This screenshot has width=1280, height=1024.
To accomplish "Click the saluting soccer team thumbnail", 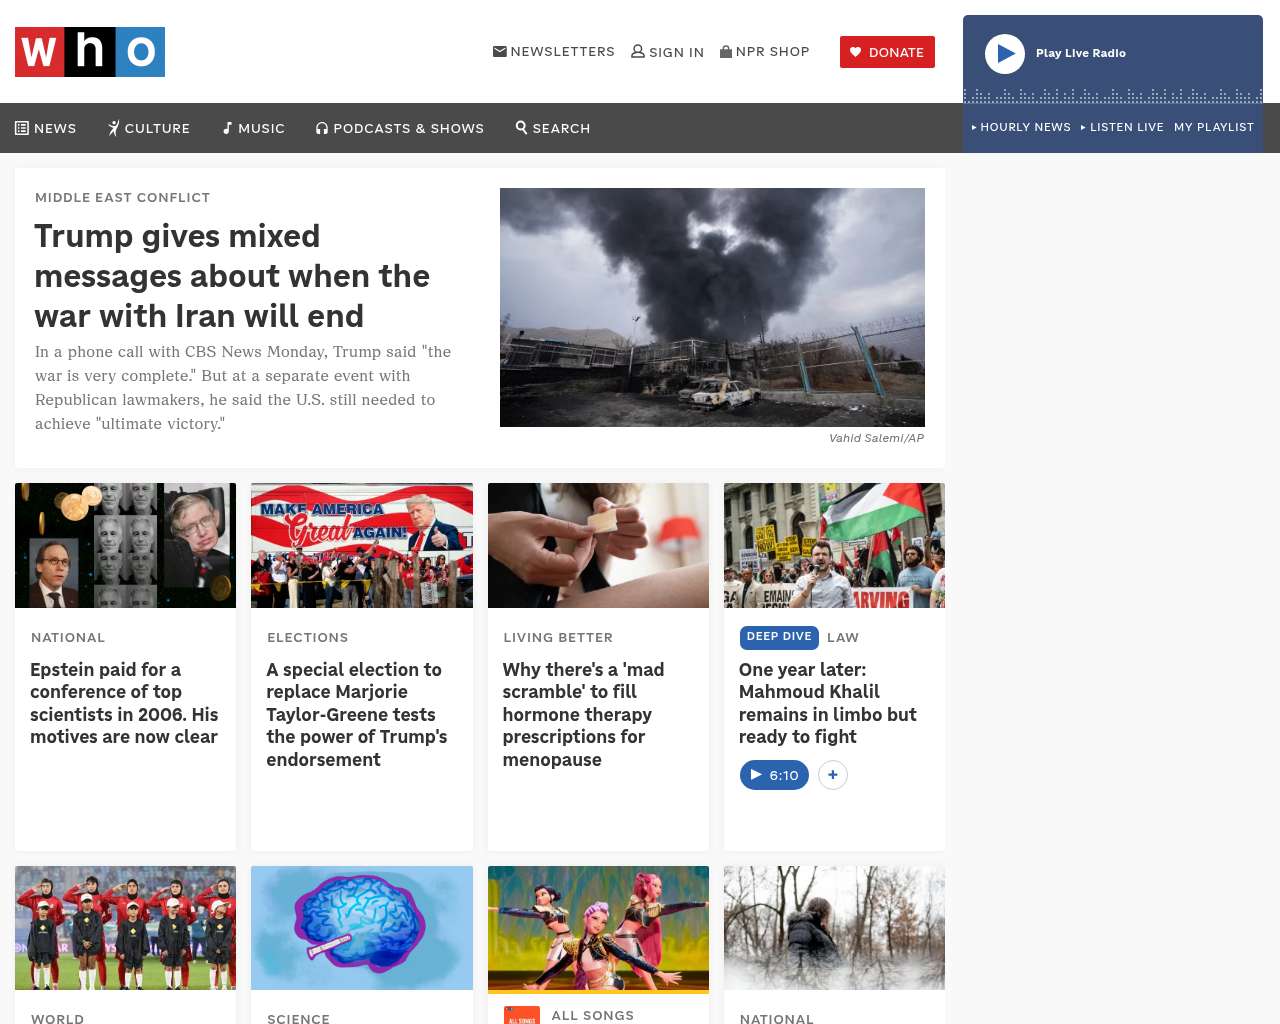I will [126, 928].
